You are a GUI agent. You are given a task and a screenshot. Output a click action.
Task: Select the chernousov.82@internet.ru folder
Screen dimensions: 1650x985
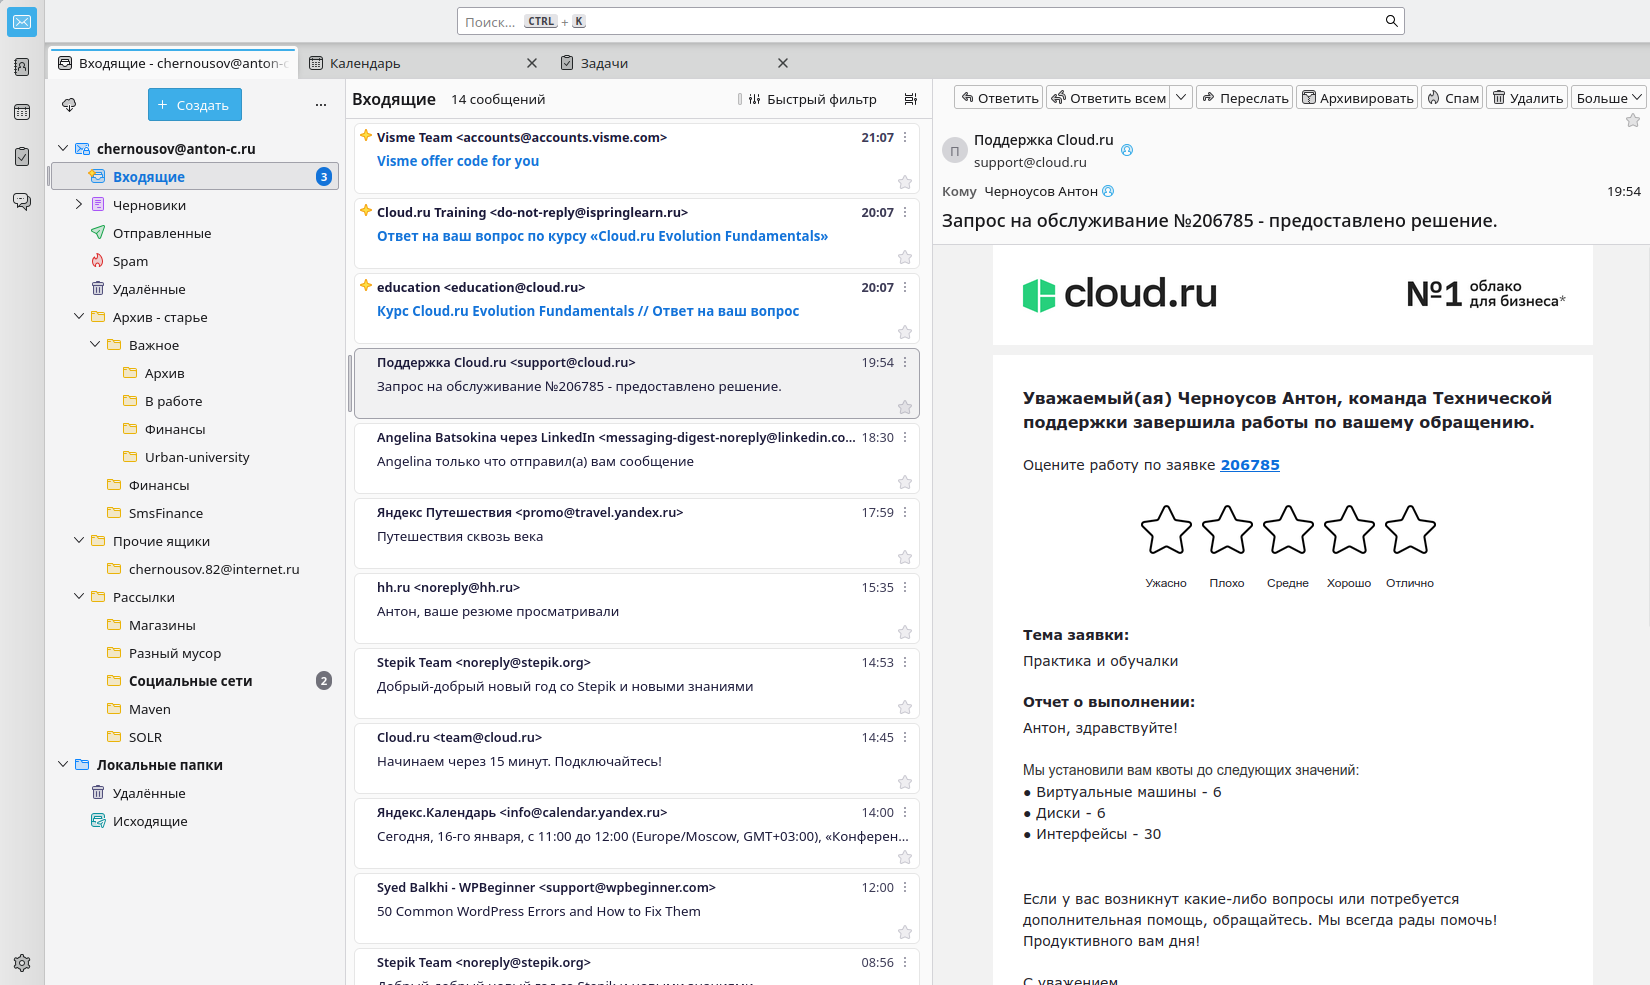pyautogui.click(x=195, y=568)
